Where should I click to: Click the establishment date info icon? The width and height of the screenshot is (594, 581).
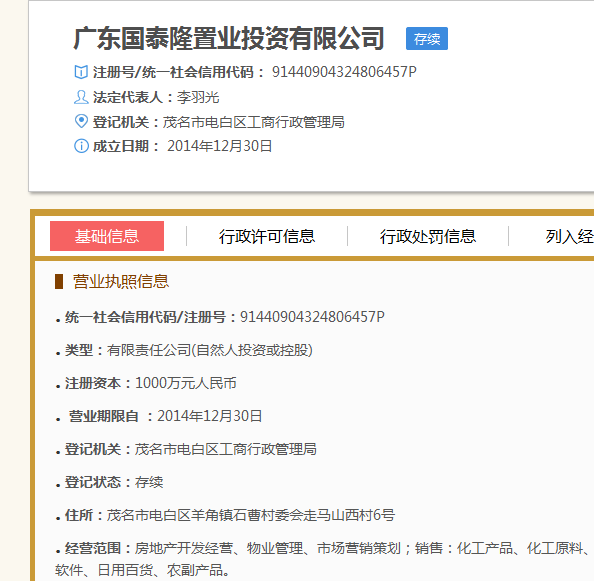(81, 146)
